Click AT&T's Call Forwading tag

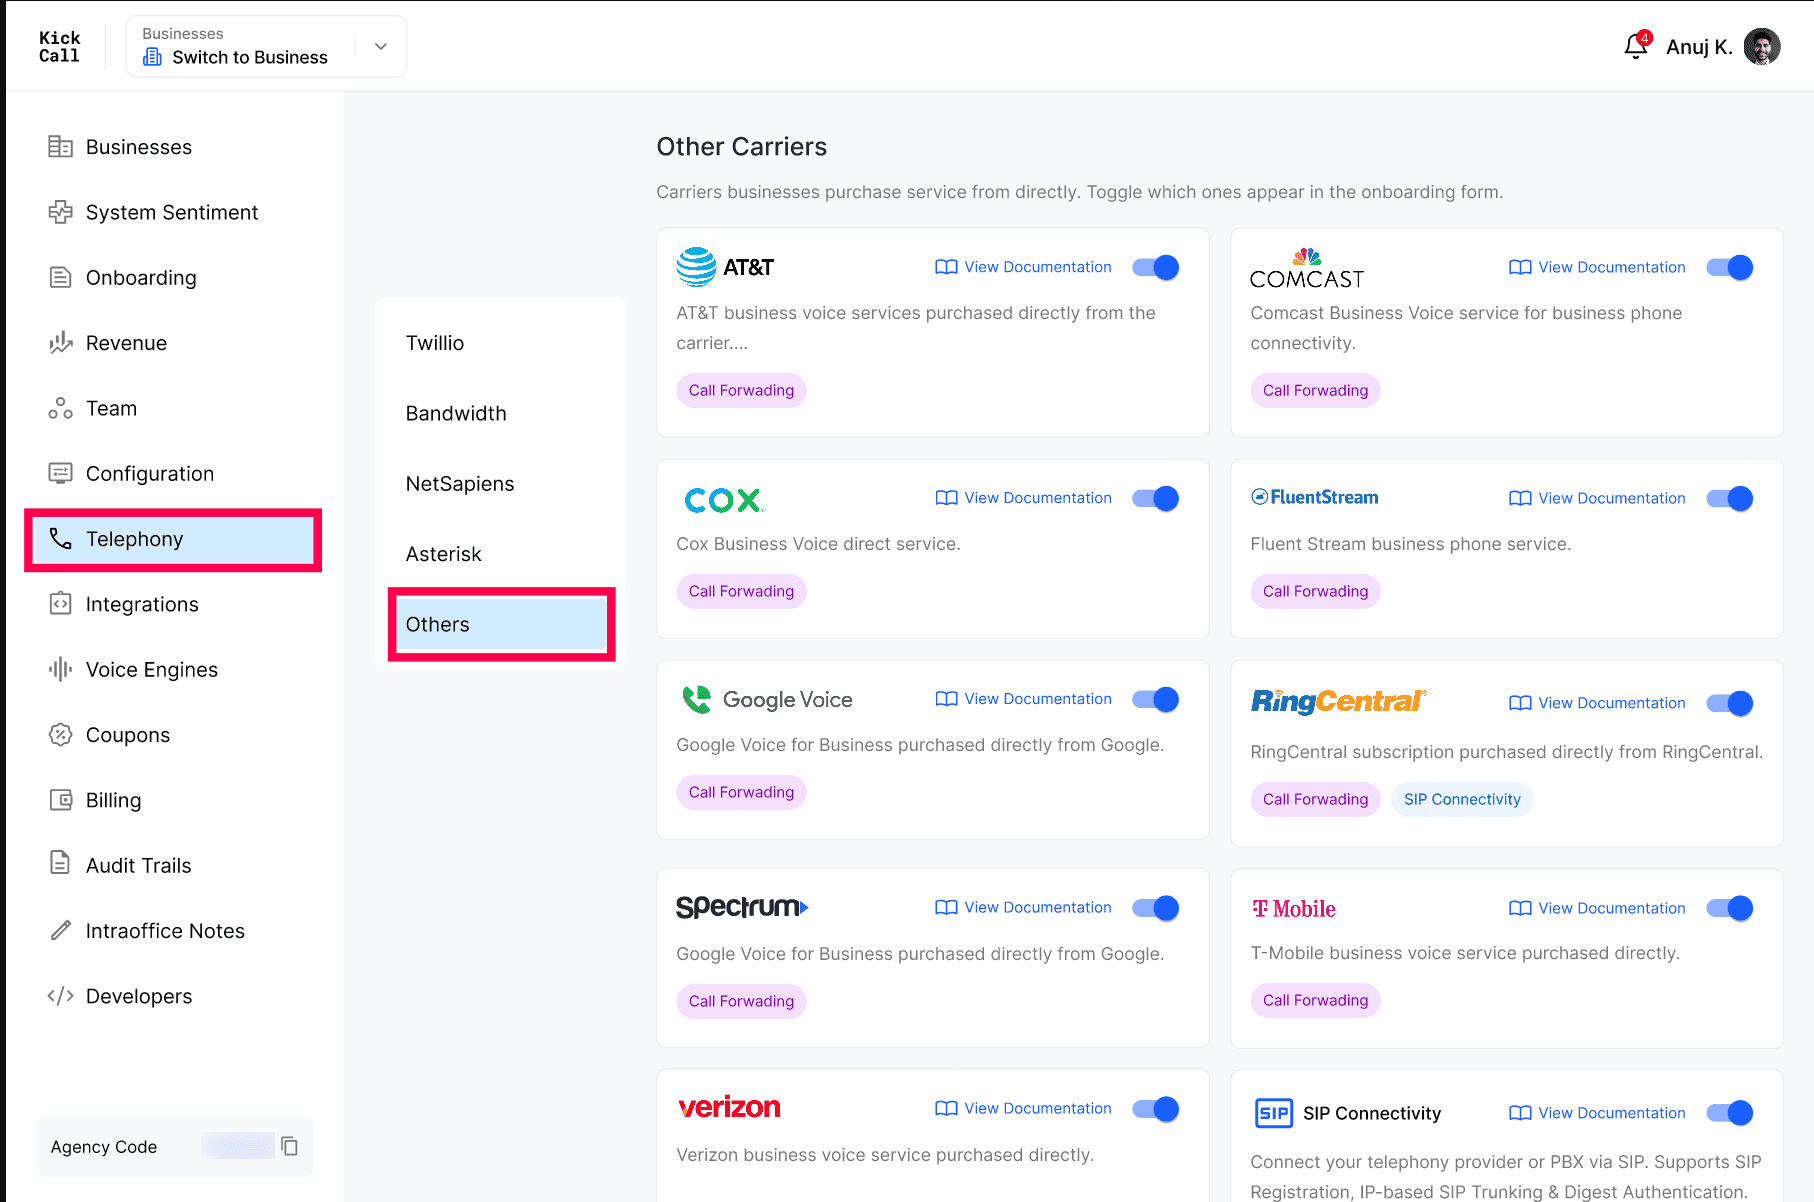click(x=741, y=390)
